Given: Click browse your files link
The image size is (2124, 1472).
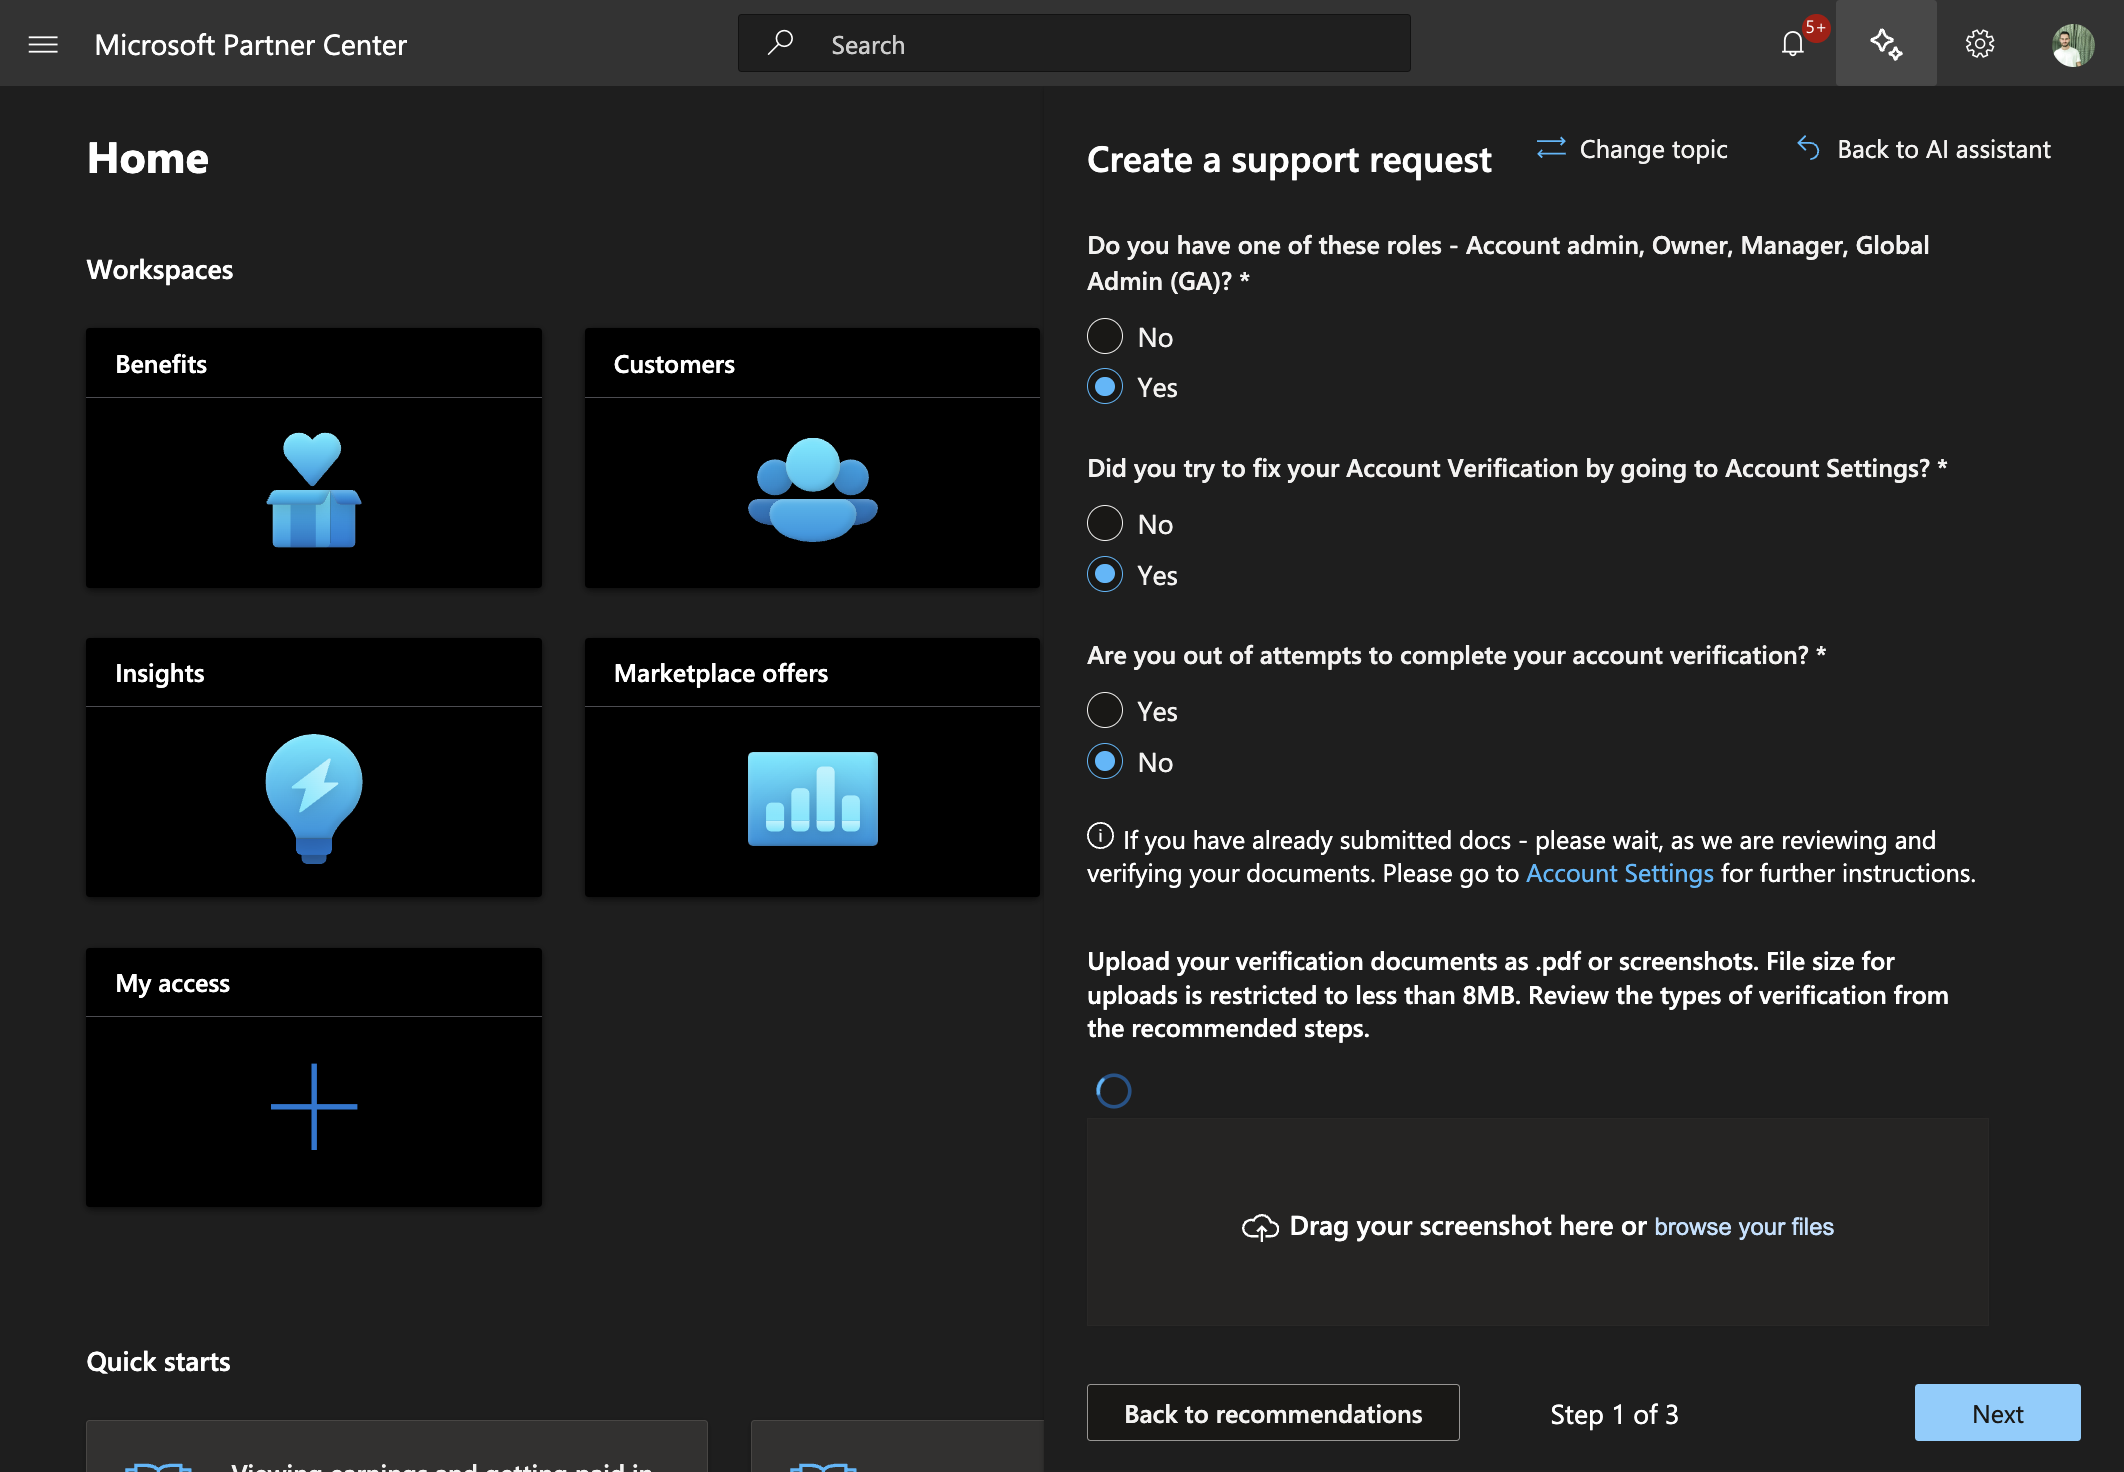Looking at the screenshot, I should pyautogui.click(x=1744, y=1226).
